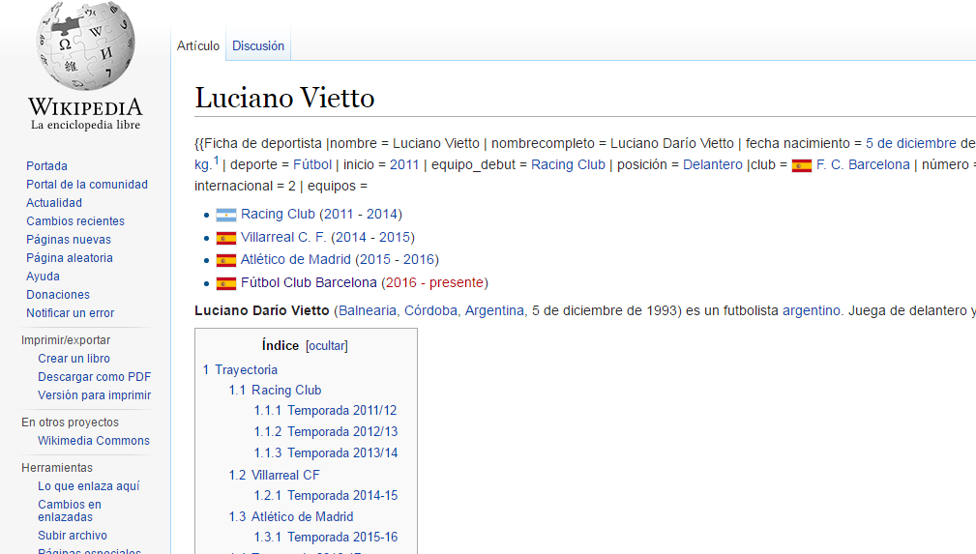
Task: Click the Herramientas sidebar heading
Action: pyautogui.click(x=57, y=467)
